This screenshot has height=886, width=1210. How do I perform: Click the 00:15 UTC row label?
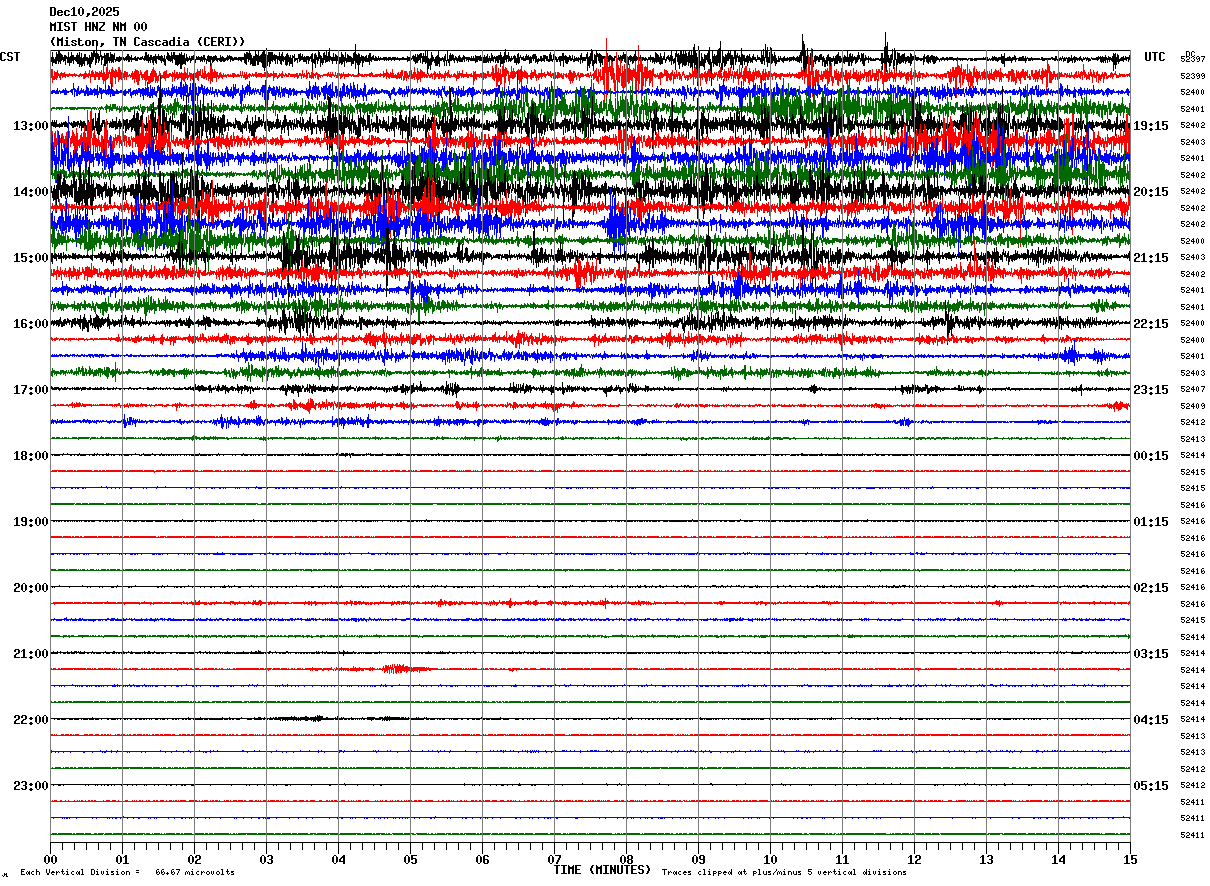[1151, 456]
